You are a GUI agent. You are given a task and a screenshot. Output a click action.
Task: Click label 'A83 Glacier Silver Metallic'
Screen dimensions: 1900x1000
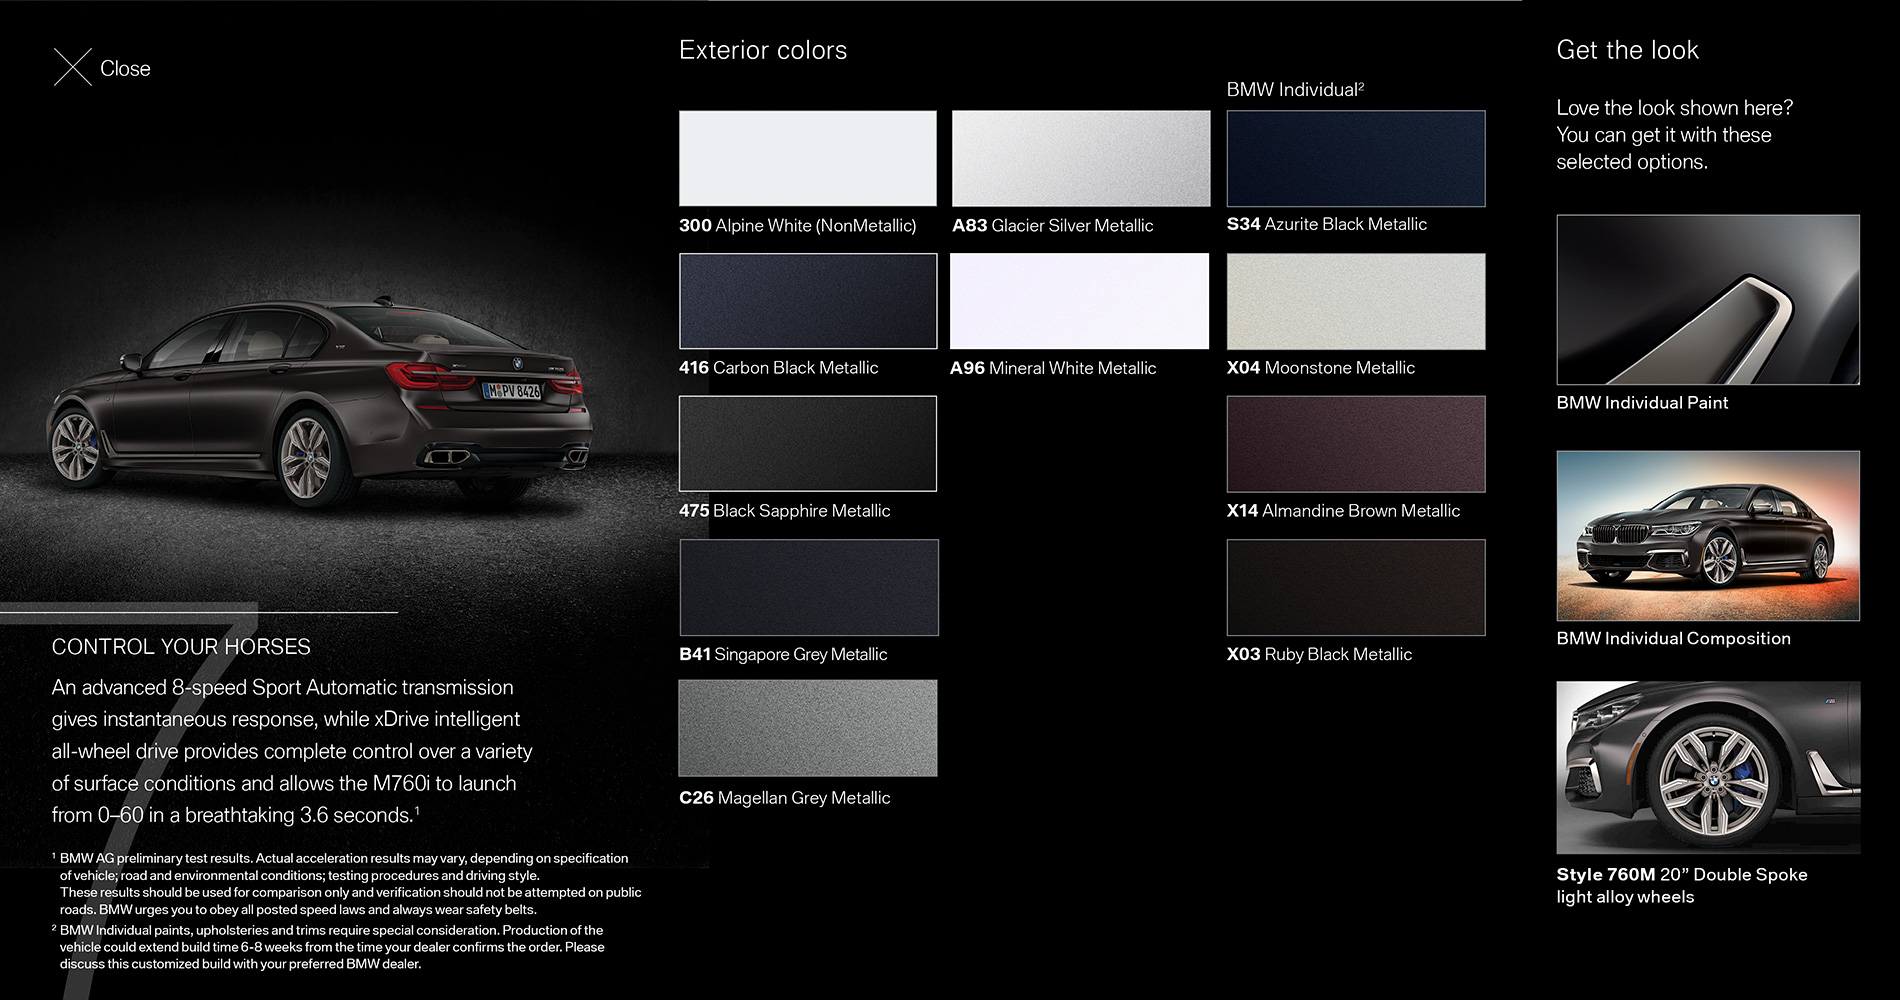pos(1052,226)
